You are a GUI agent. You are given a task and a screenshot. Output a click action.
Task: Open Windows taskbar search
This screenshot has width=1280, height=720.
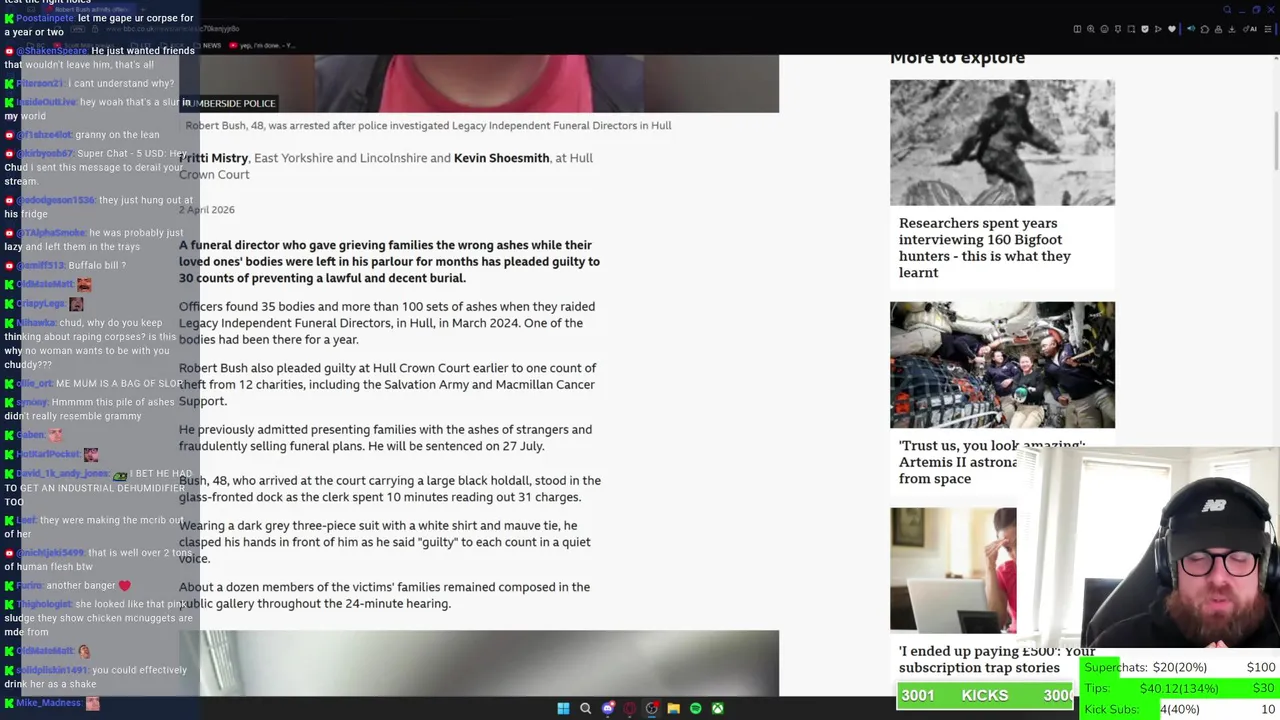click(585, 708)
